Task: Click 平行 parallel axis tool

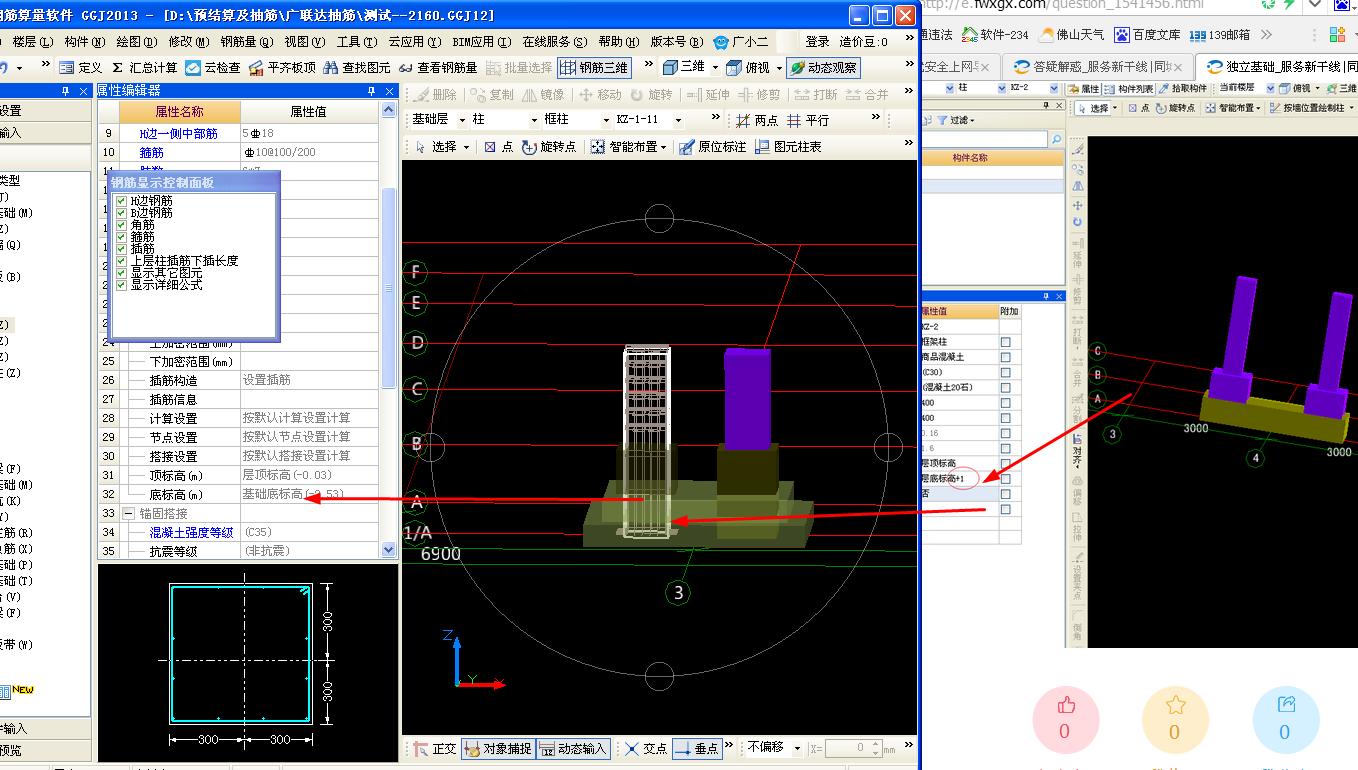Action: [x=808, y=120]
